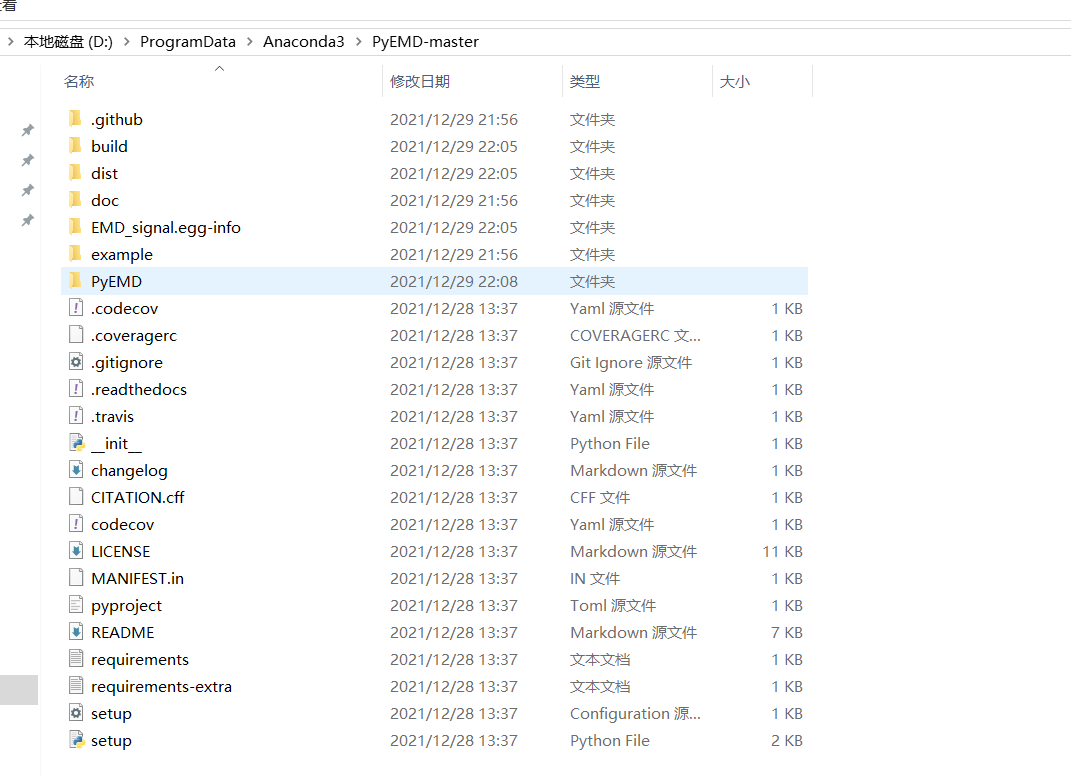Click the Markdown icon beside README
Viewport: 1071px width, 777px height.
[74, 632]
